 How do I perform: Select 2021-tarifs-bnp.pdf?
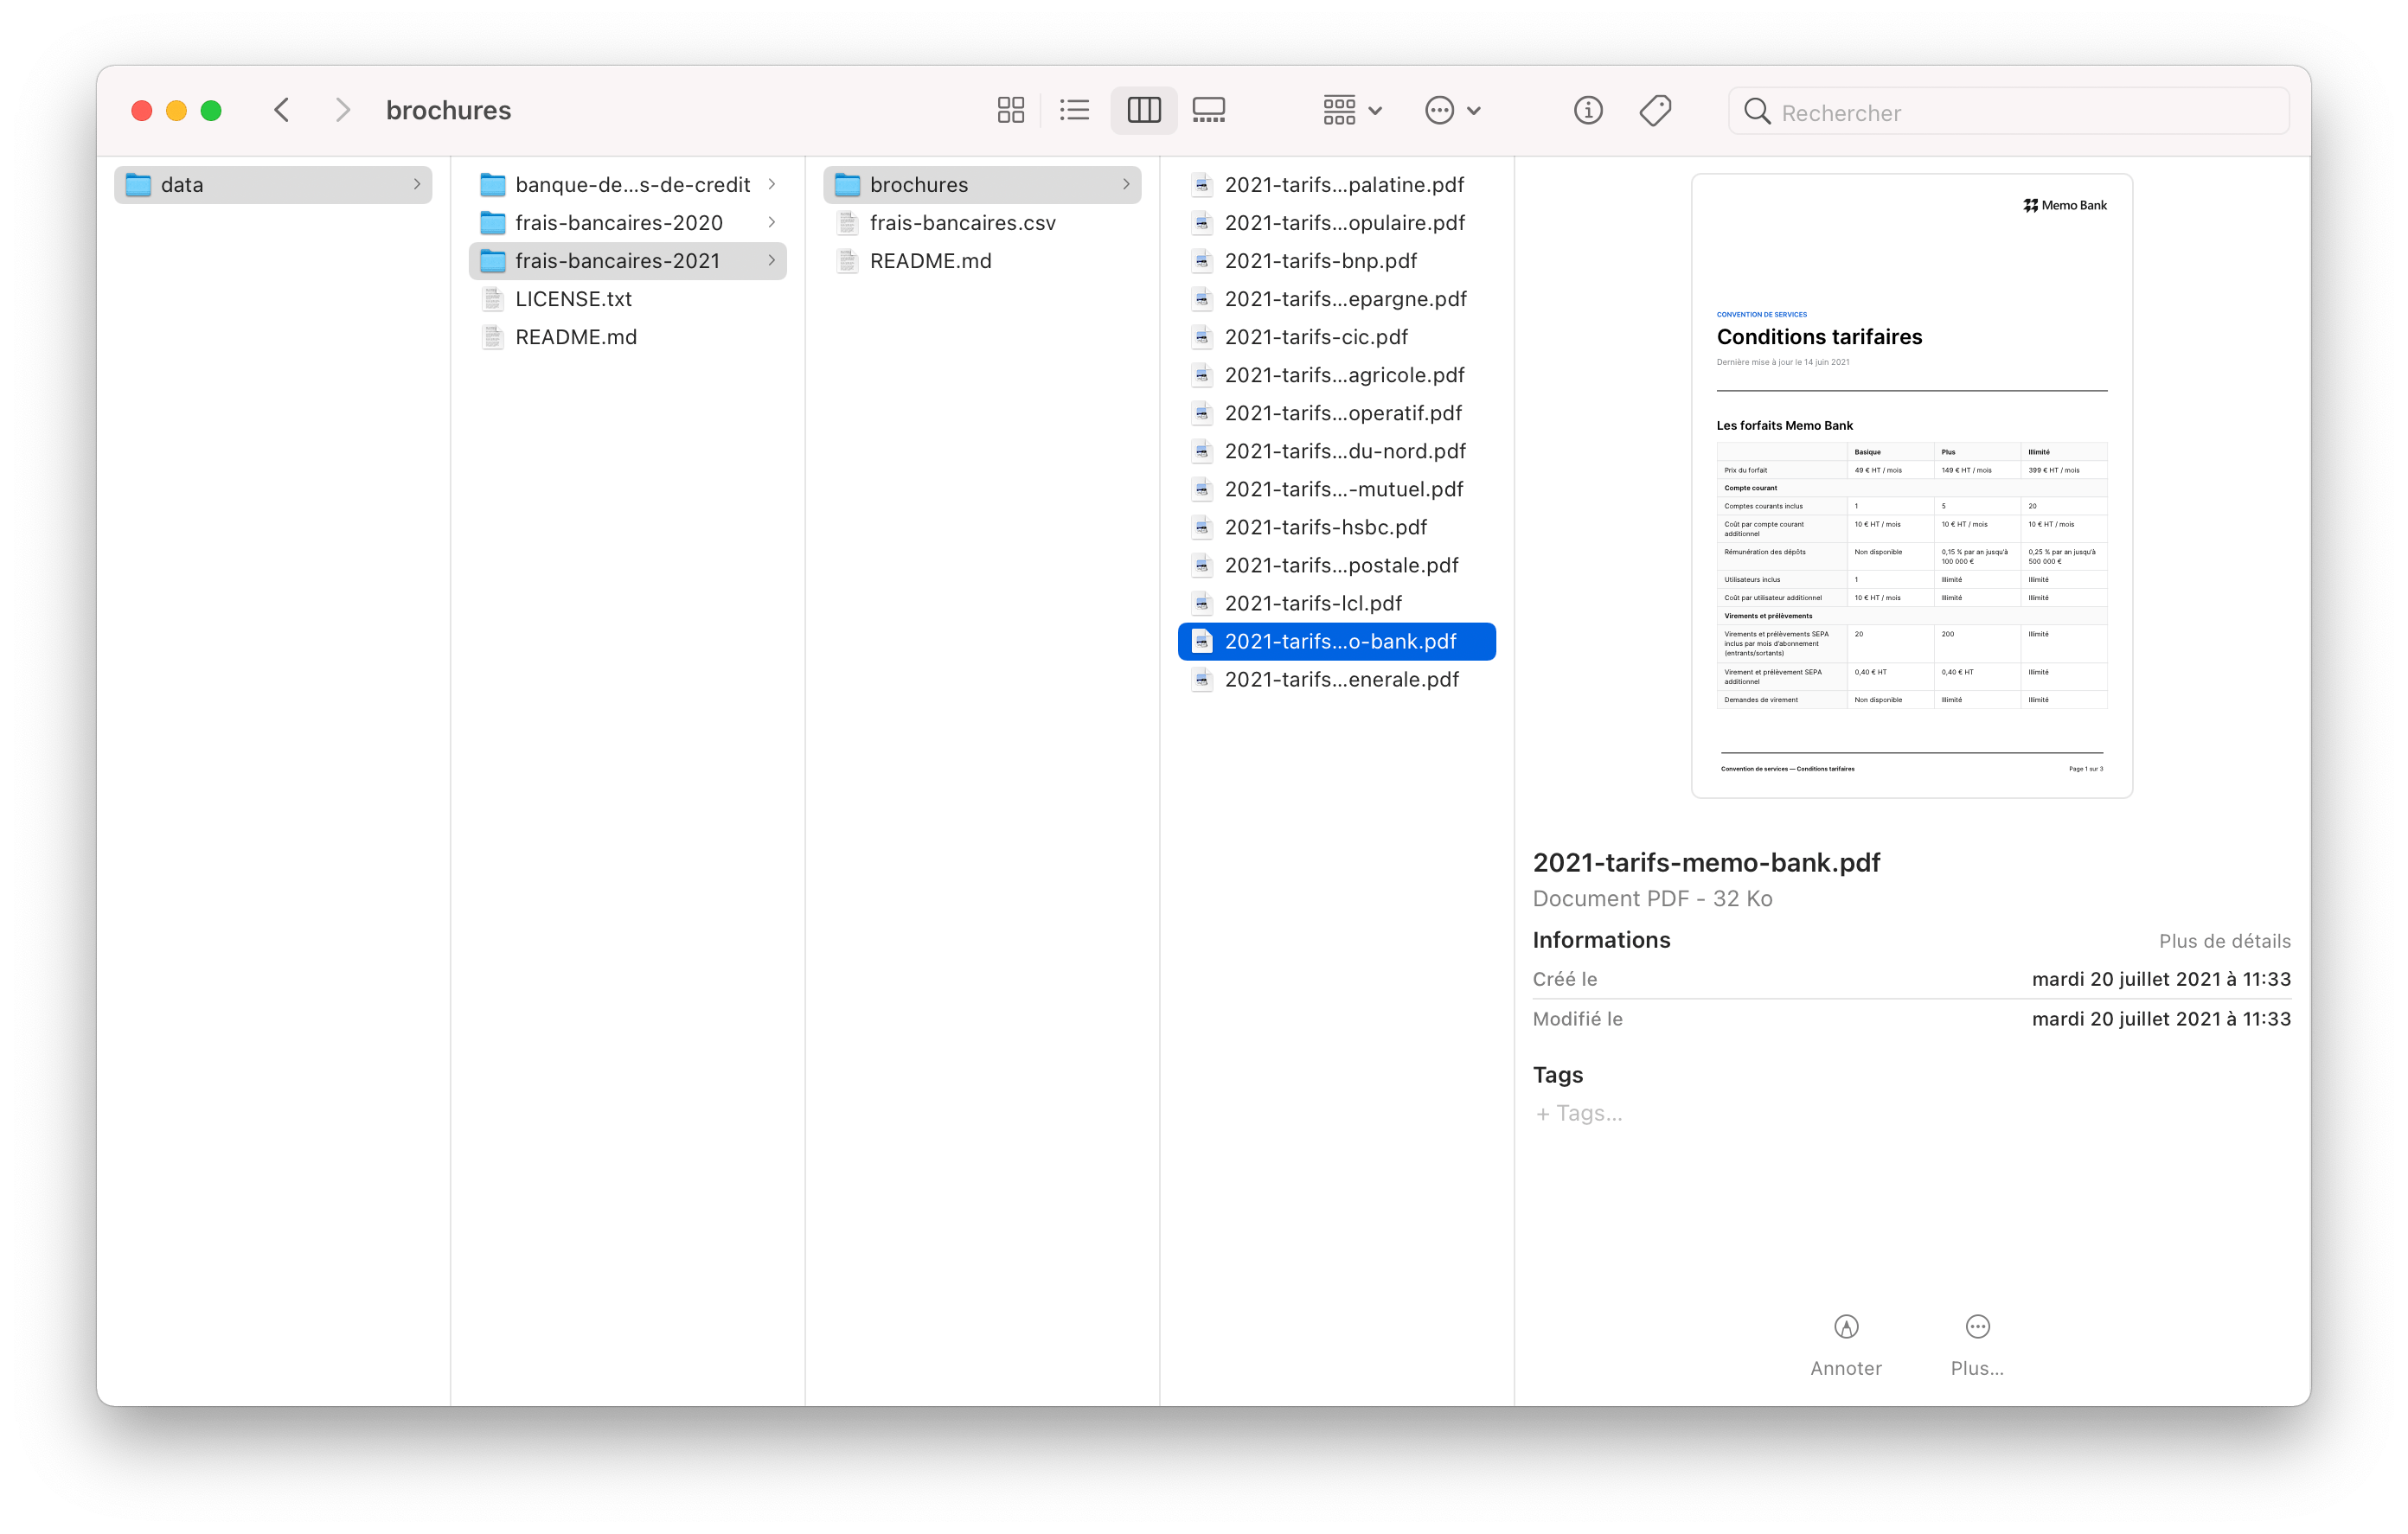pos(1336,261)
